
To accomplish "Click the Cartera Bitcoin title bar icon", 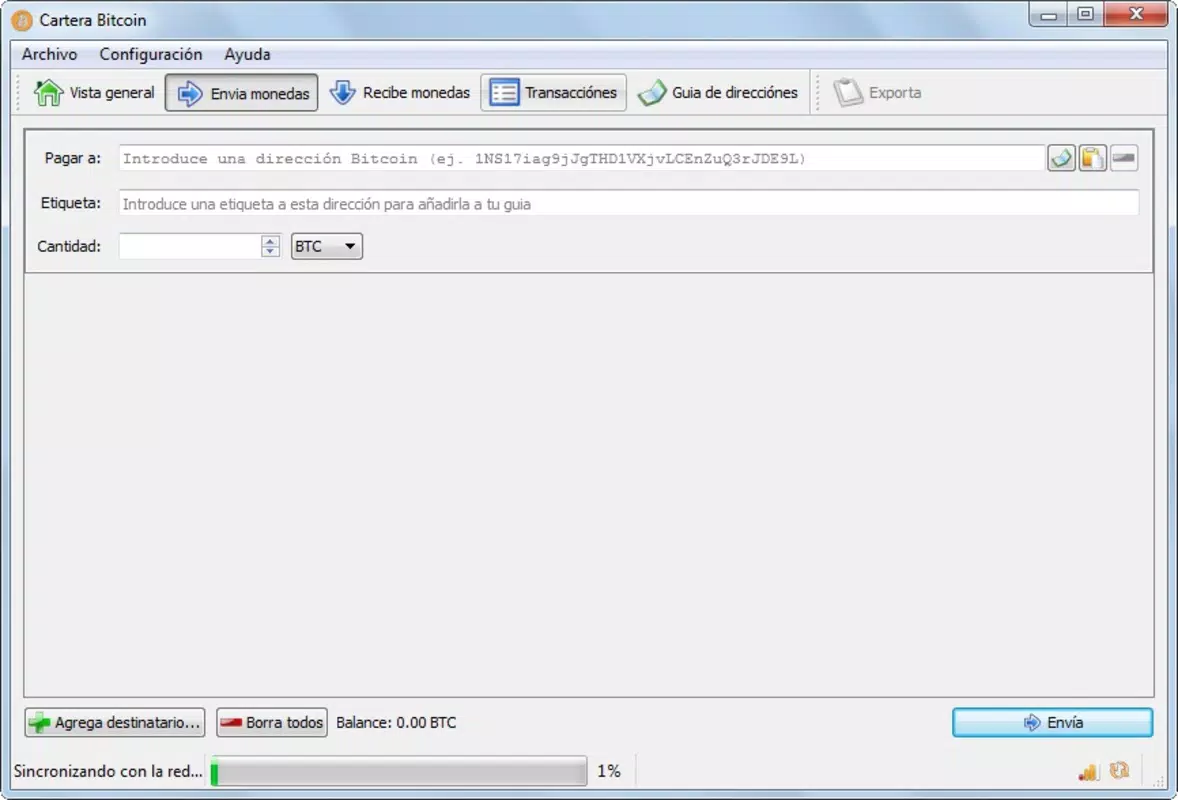I will 22,20.
